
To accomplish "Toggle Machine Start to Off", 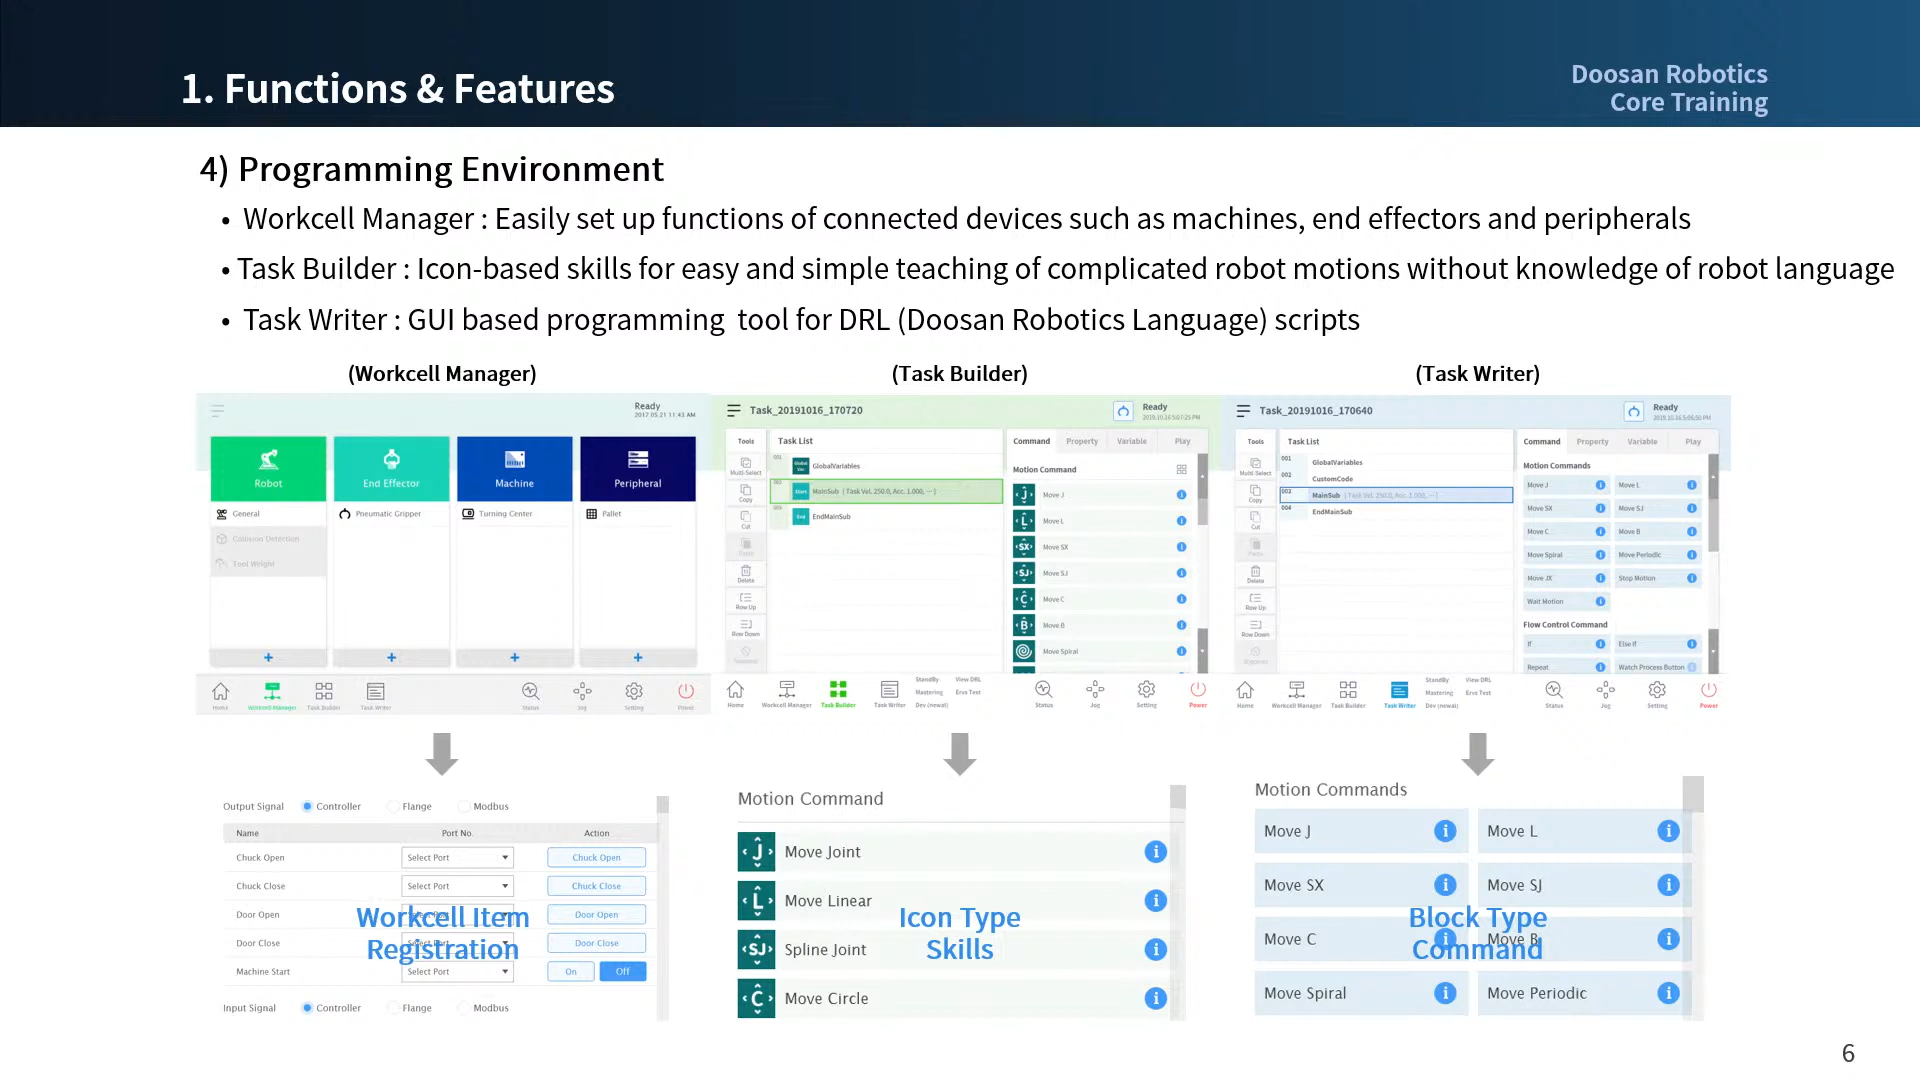I will click(622, 972).
